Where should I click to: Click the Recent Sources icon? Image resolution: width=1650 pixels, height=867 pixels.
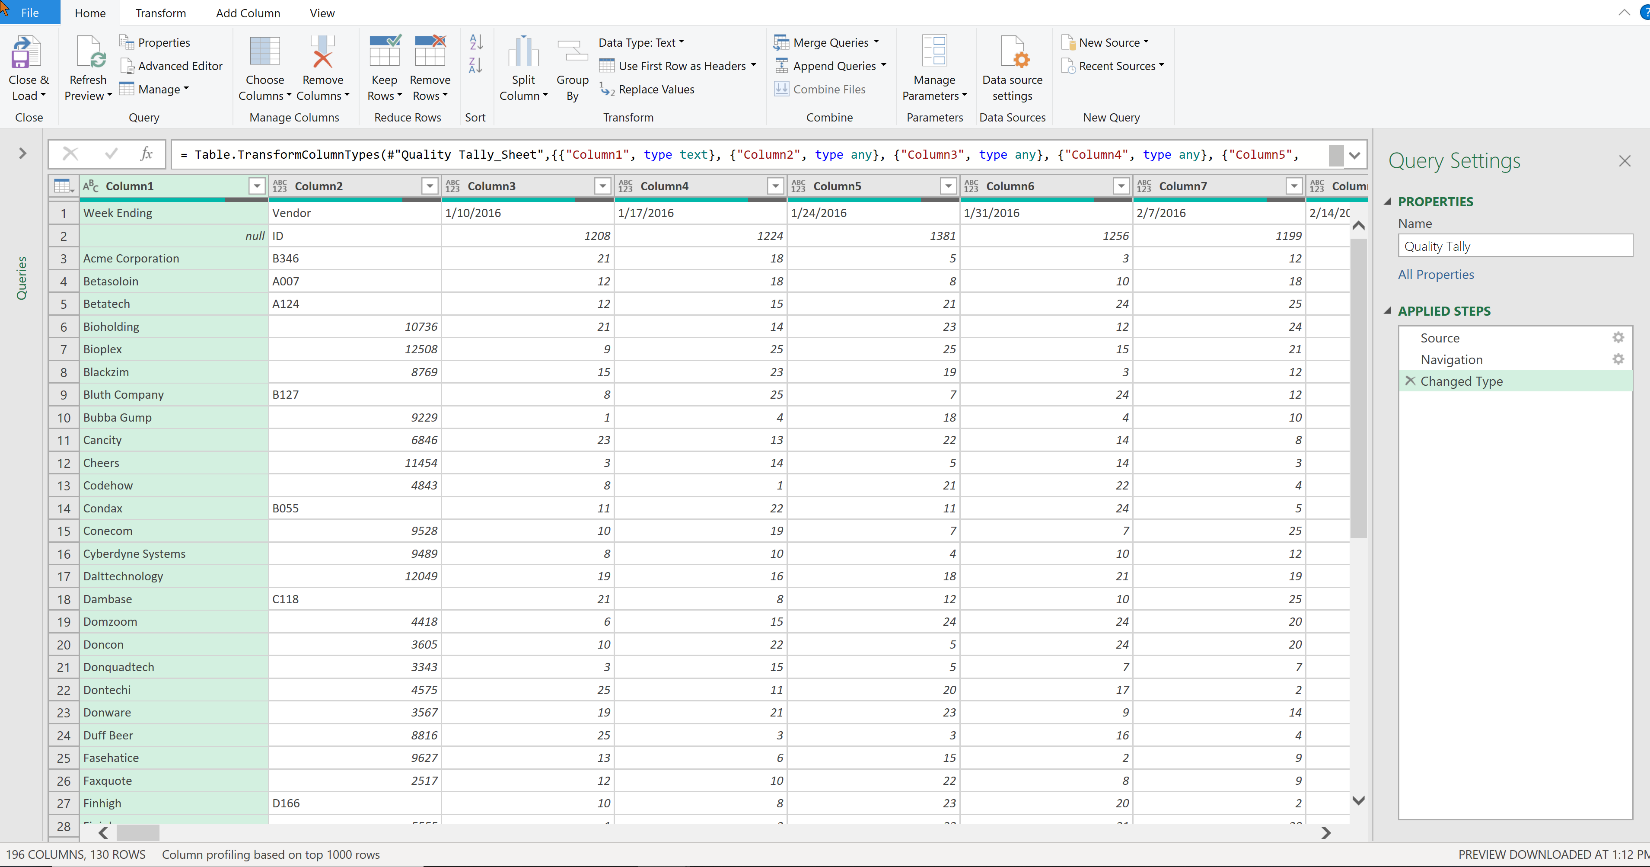coord(1068,66)
